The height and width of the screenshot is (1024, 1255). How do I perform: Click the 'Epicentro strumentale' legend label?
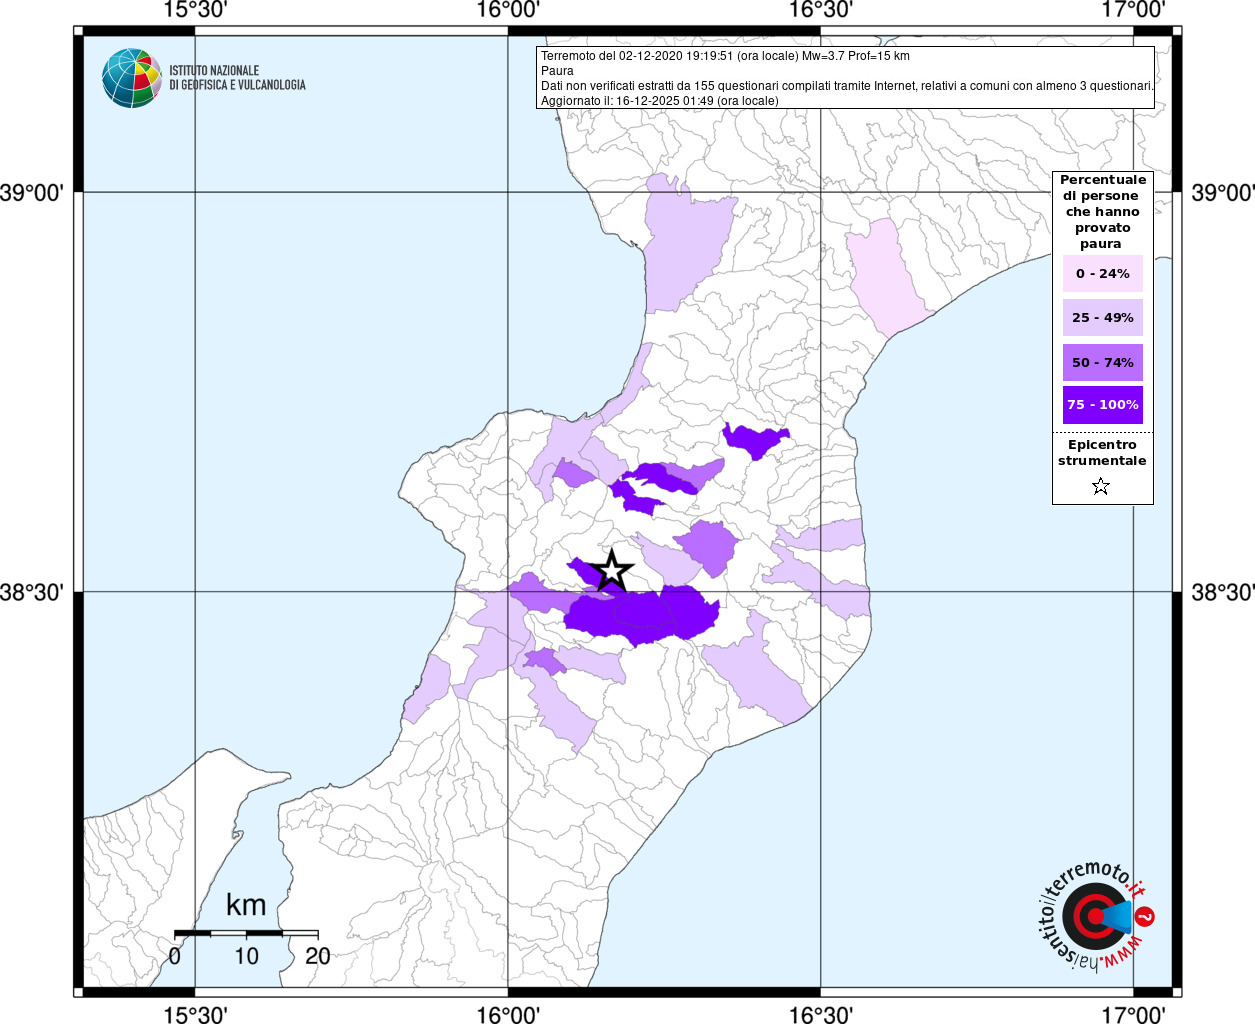(1102, 453)
